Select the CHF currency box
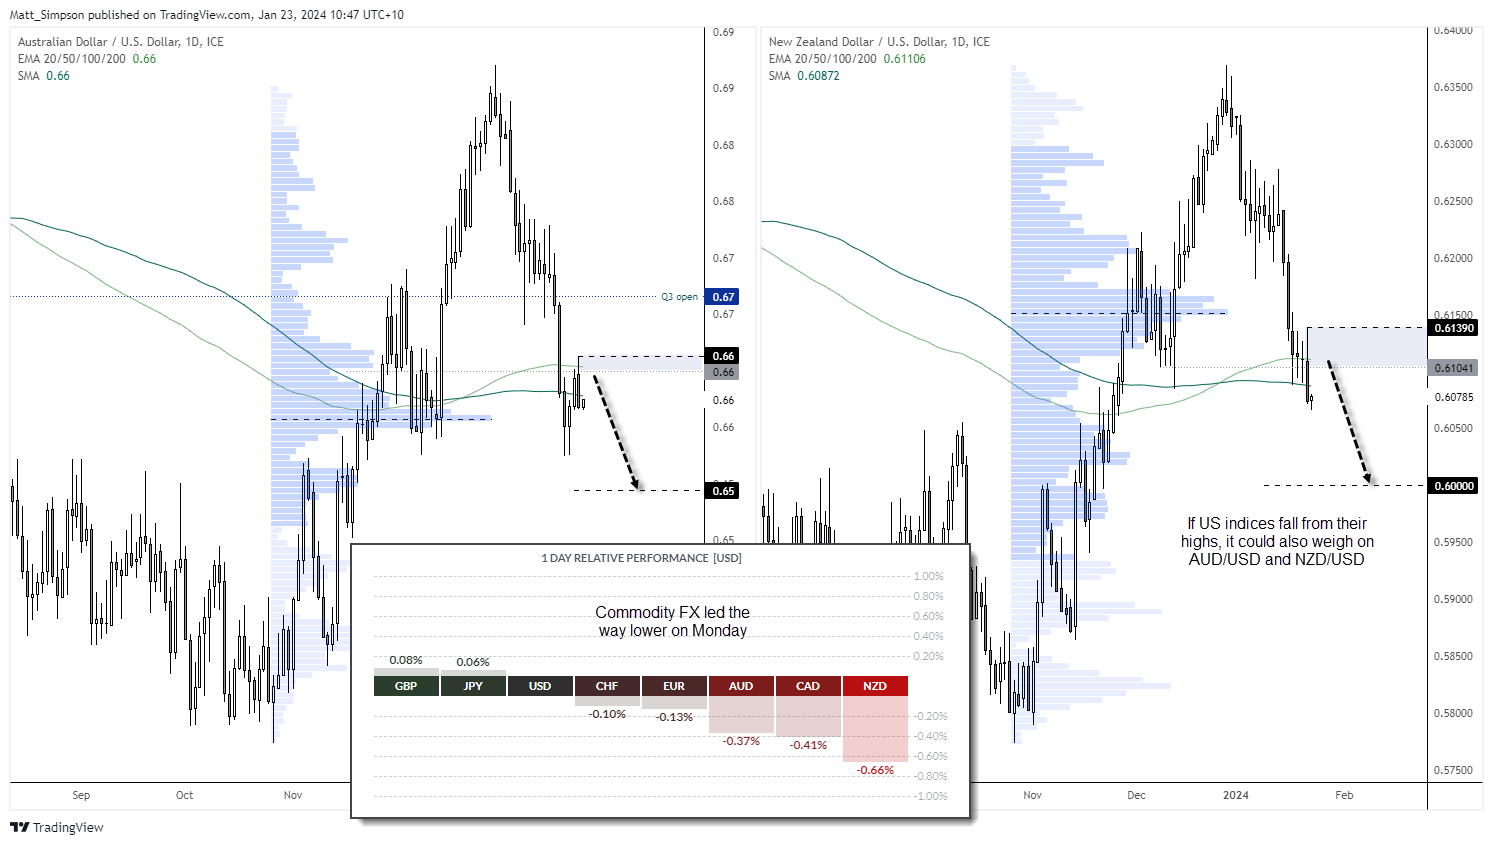Screen dimensions: 1493x846 point(607,686)
